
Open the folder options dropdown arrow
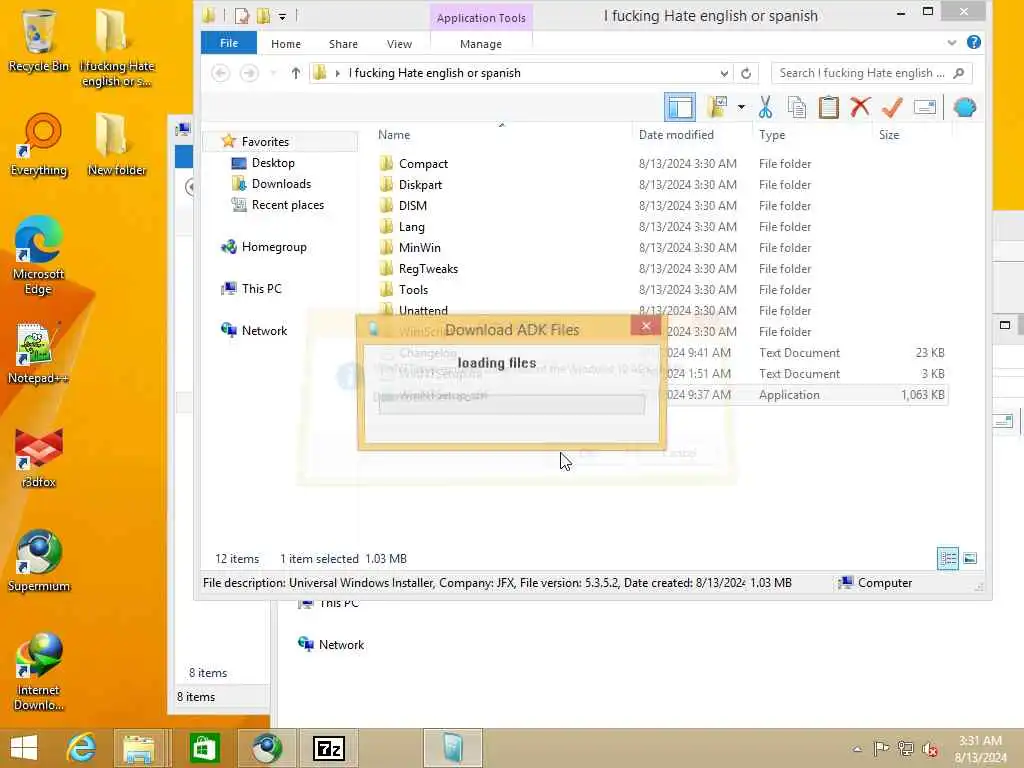[741, 107]
